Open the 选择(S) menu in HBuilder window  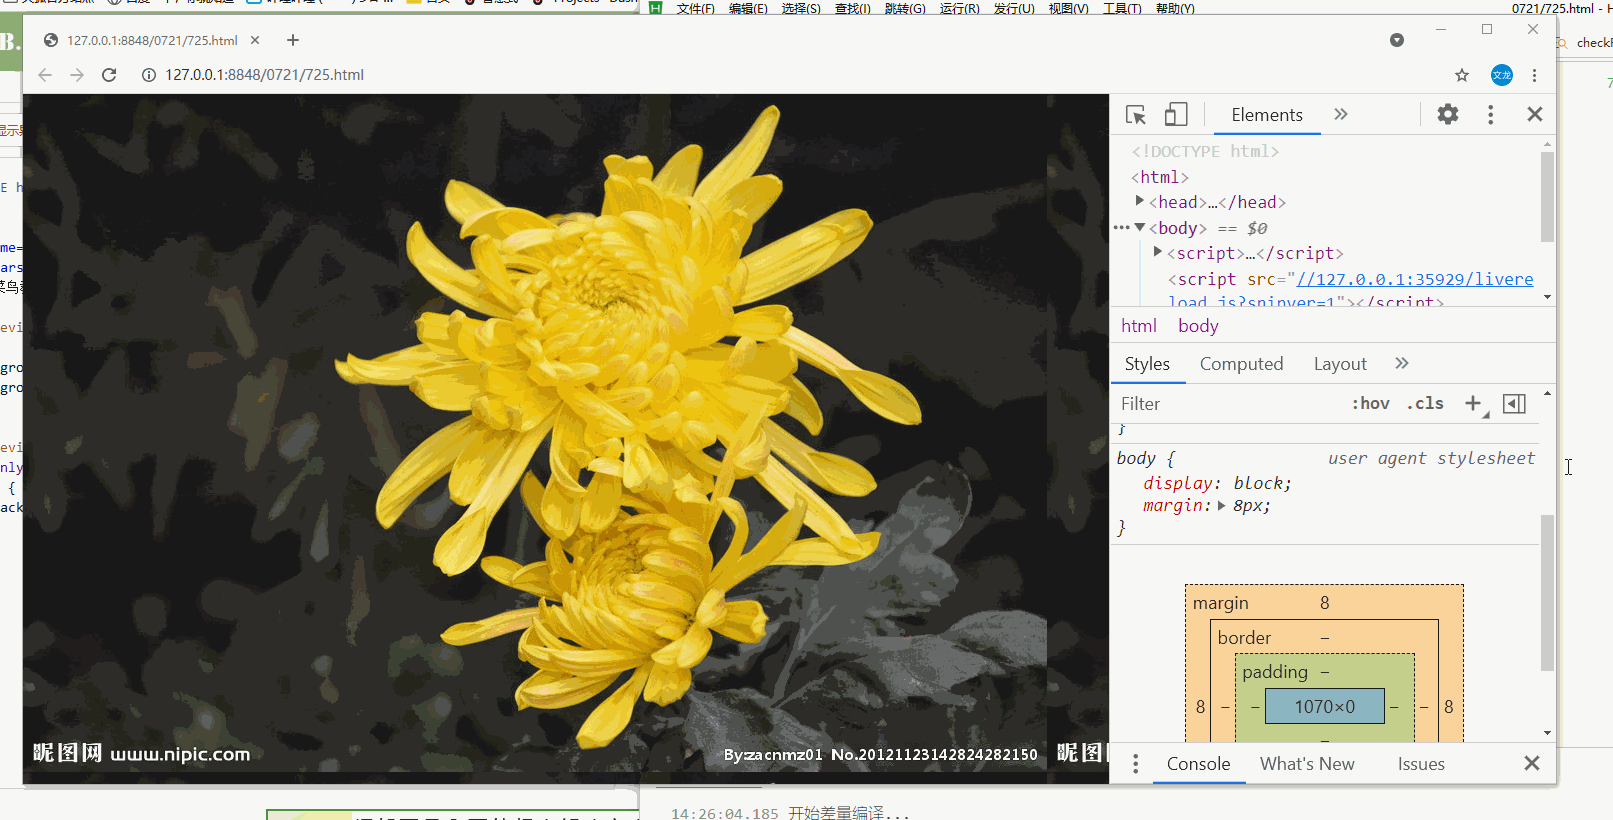pyautogui.click(x=801, y=9)
